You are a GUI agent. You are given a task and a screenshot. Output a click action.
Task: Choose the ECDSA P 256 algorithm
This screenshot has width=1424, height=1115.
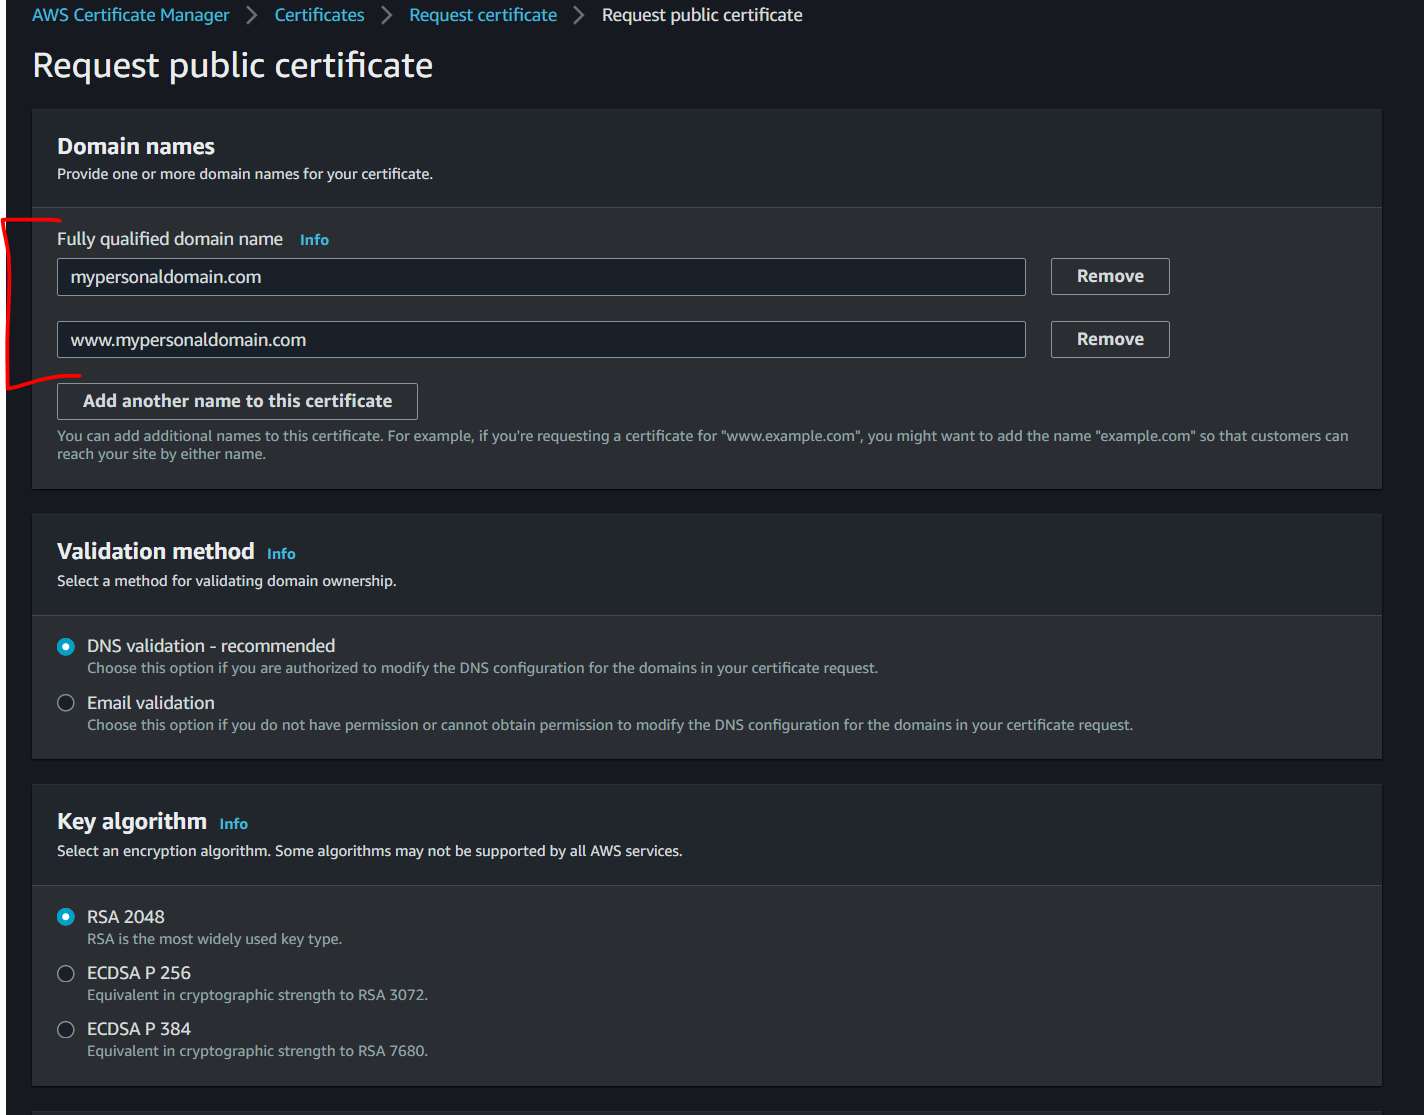65,973
